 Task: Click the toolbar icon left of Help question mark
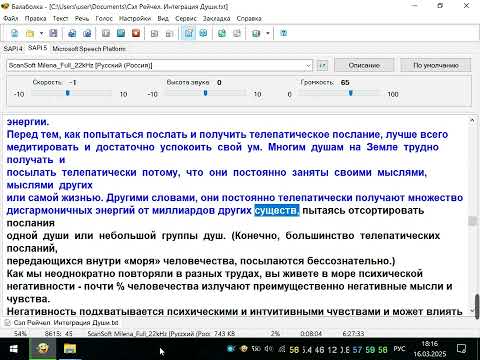pyautogui.click(x=256, y=33)
